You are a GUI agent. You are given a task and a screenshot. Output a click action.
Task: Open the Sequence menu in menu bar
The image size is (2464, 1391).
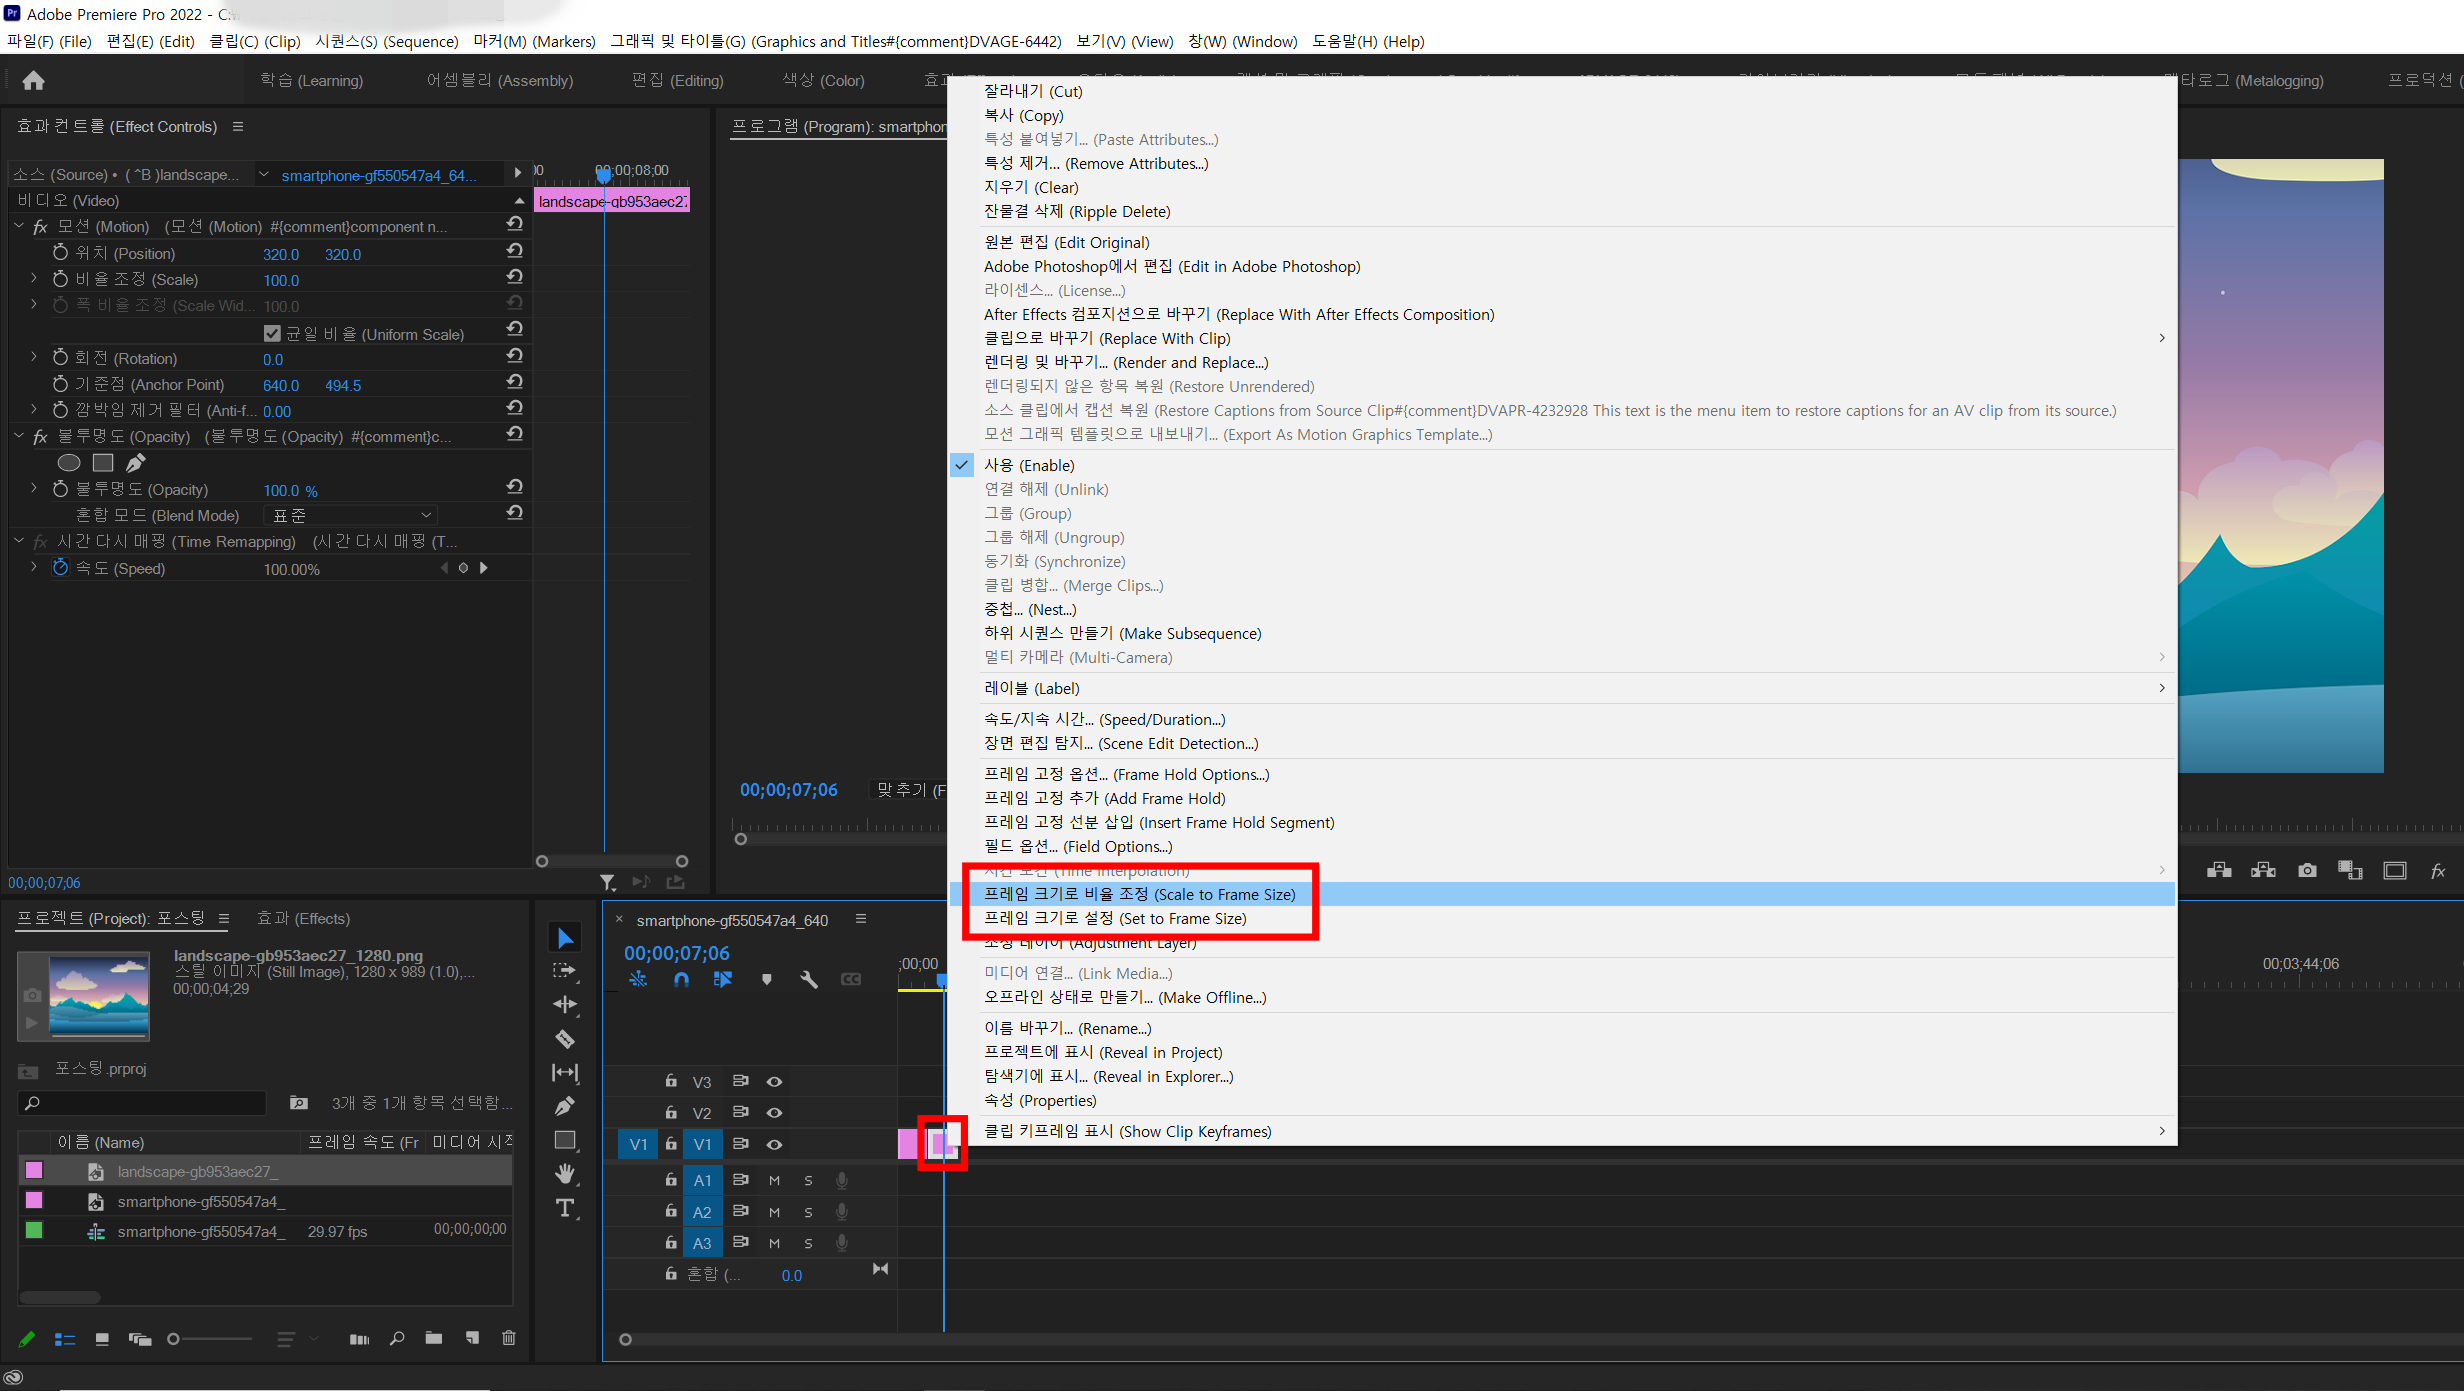[386, 41]
